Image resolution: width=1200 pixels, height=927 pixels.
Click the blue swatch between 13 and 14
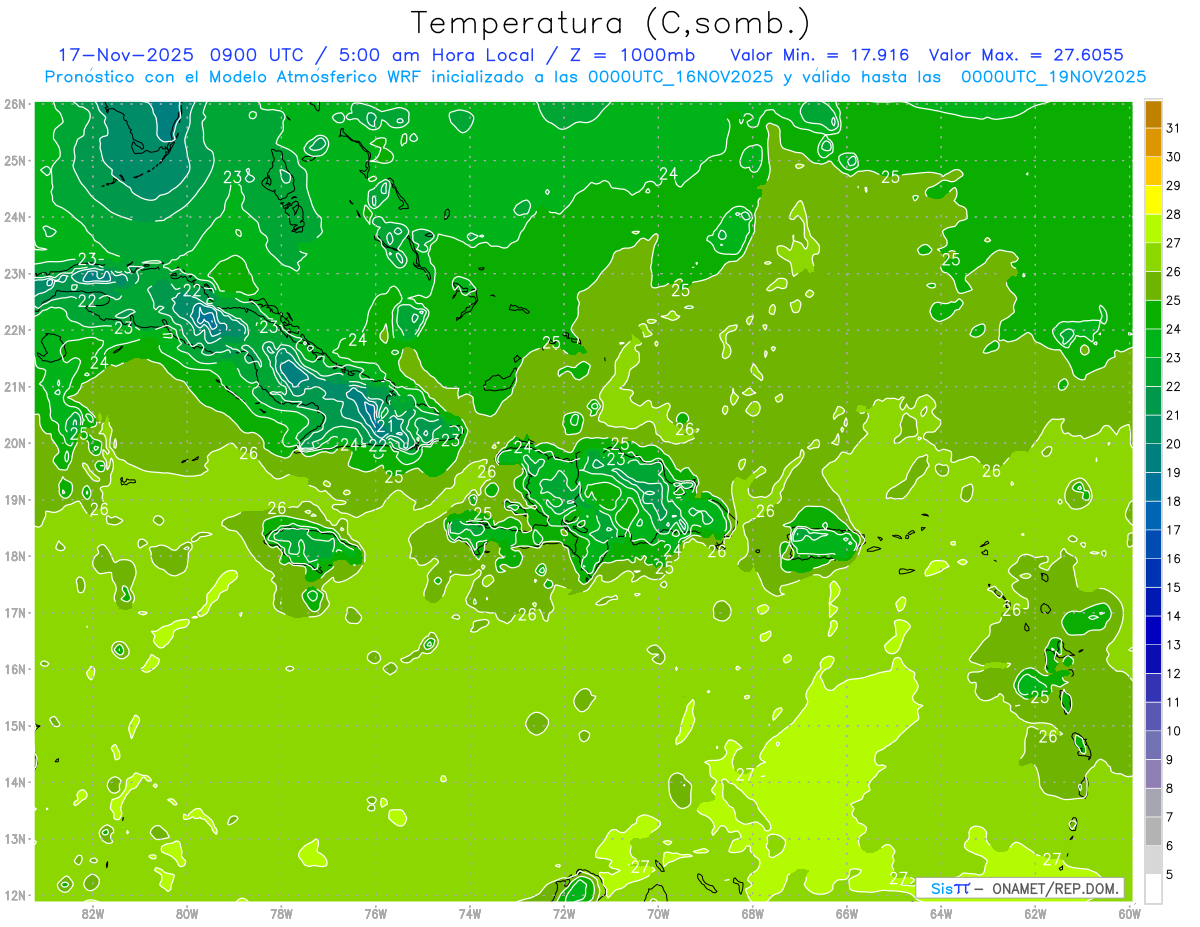point(1154,631)
